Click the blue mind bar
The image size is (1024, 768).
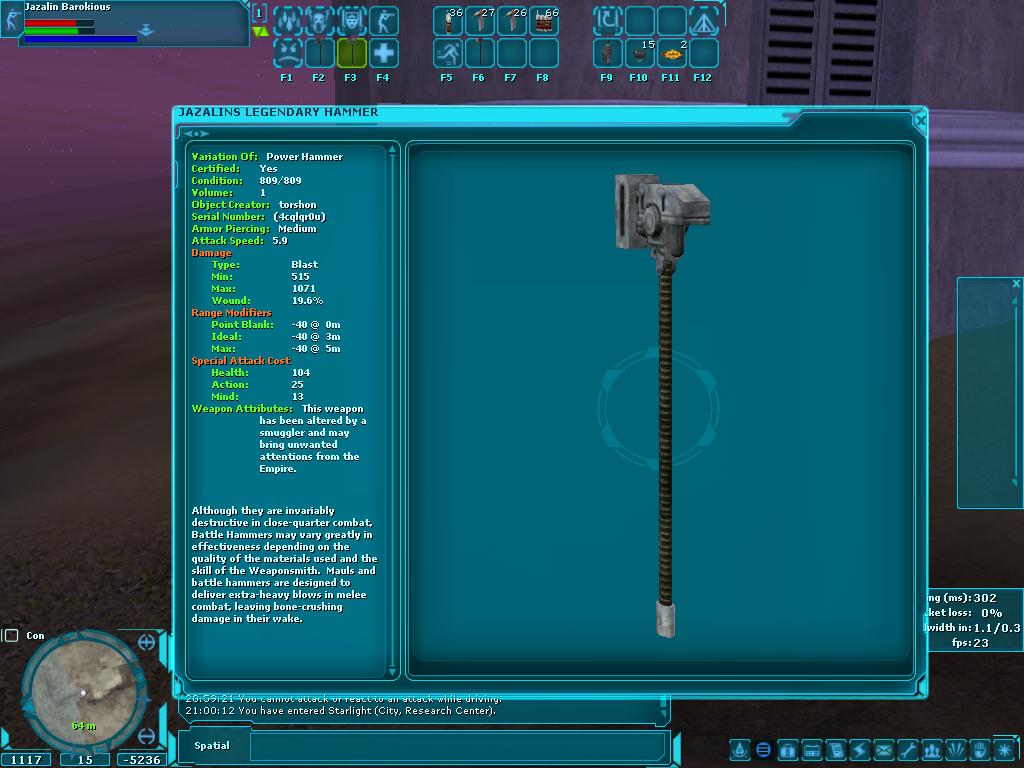tap(81, 39)
